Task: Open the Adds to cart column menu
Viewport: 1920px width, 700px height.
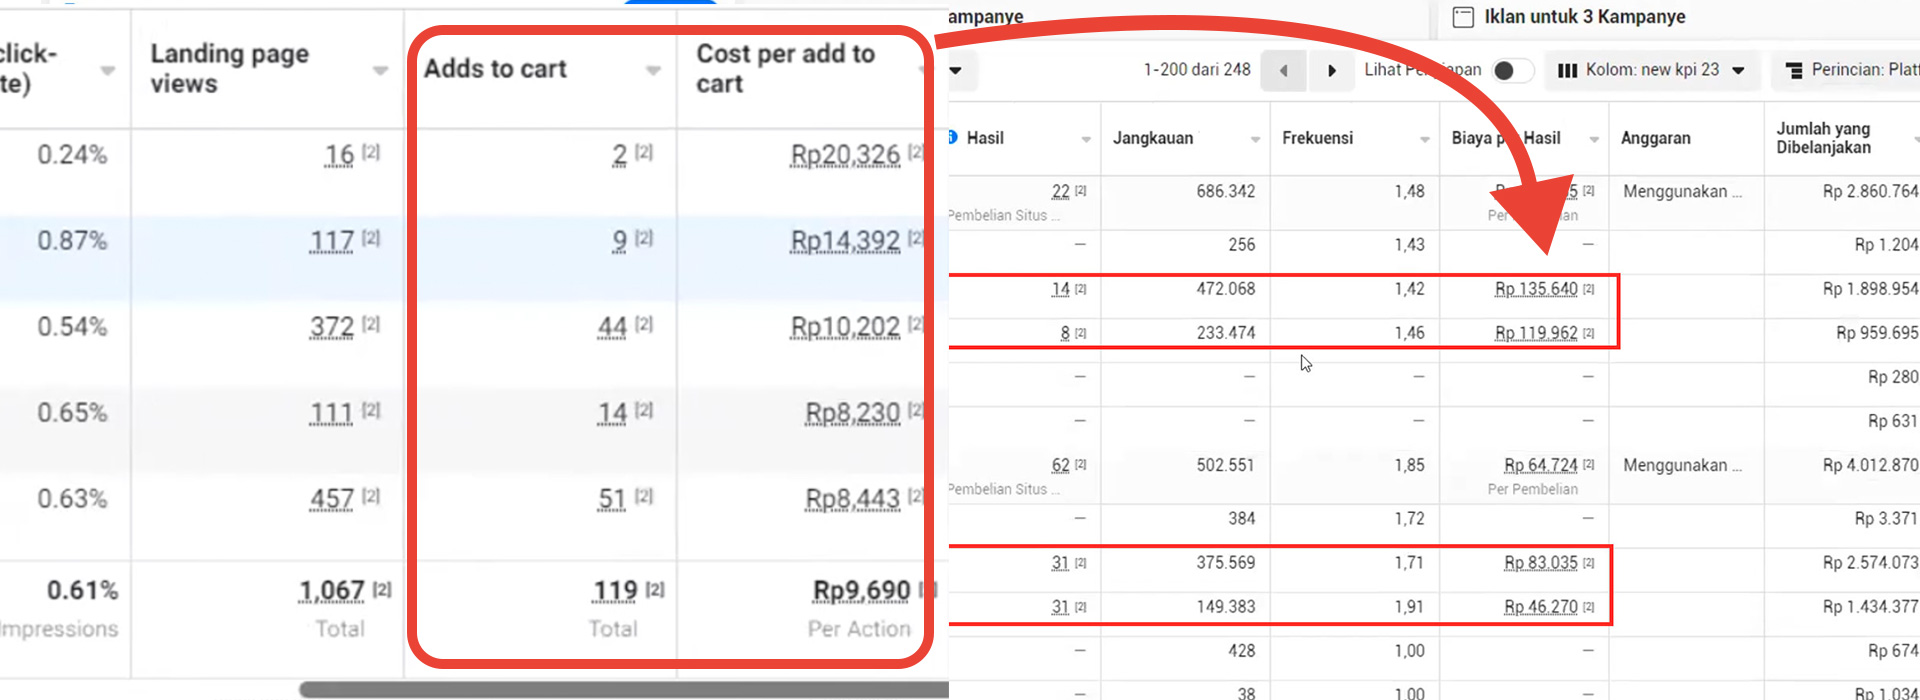Action: coord(653,70)
